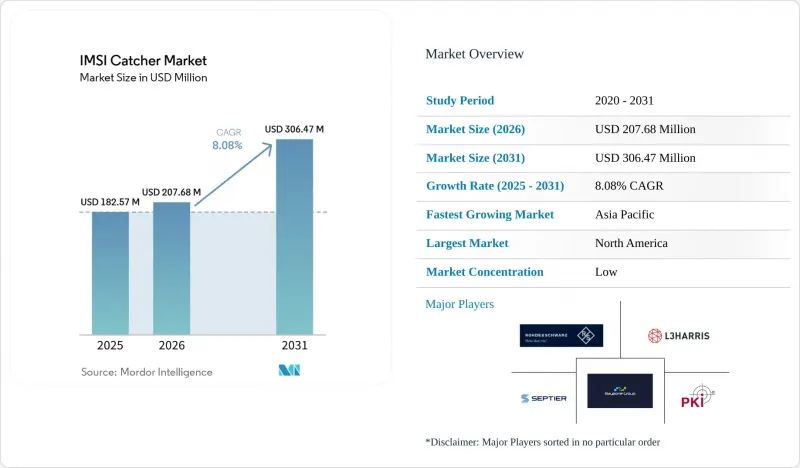The height and width of the screenshot is (468, 800).
Task: Click the 'Largest Market' label
Action: click(x=467, y=243)
